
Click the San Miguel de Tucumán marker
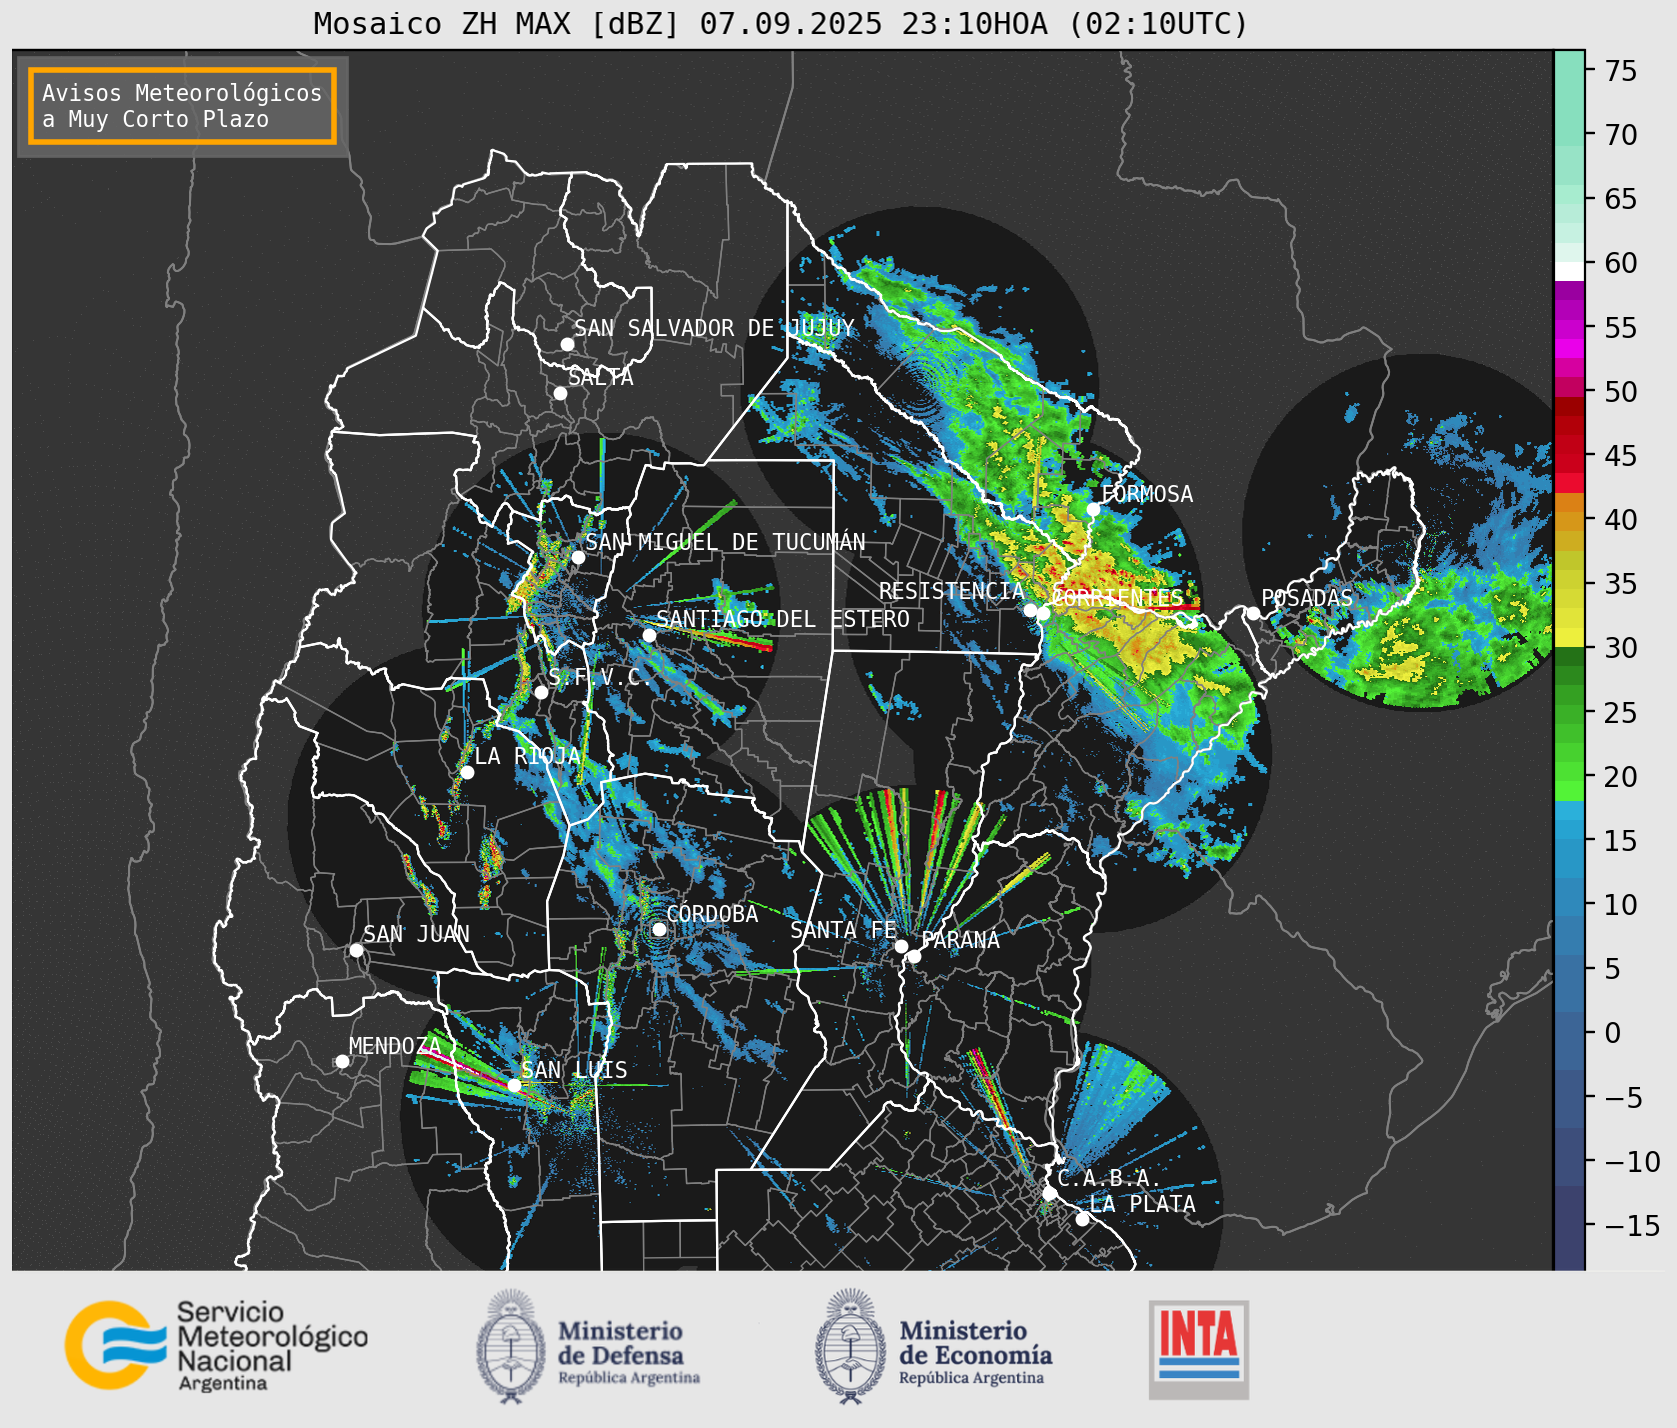coord(577,557)
